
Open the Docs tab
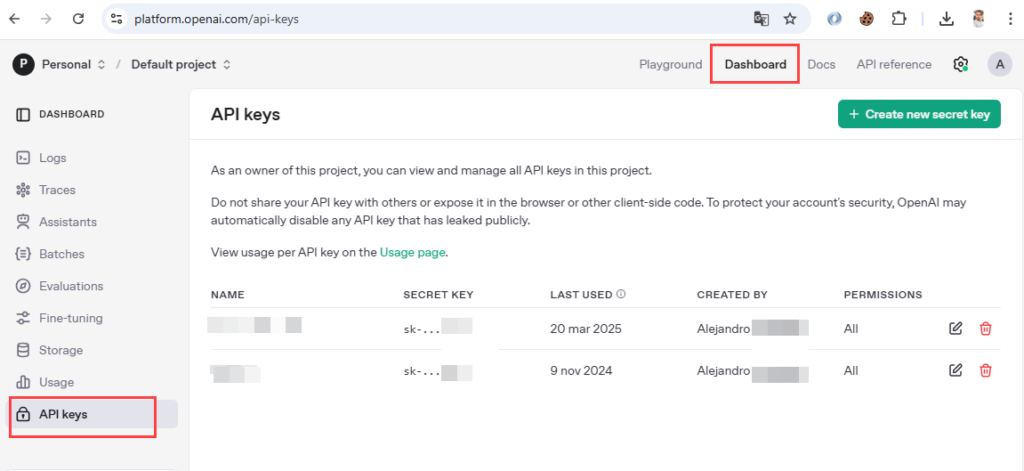(x=822, y=65)
